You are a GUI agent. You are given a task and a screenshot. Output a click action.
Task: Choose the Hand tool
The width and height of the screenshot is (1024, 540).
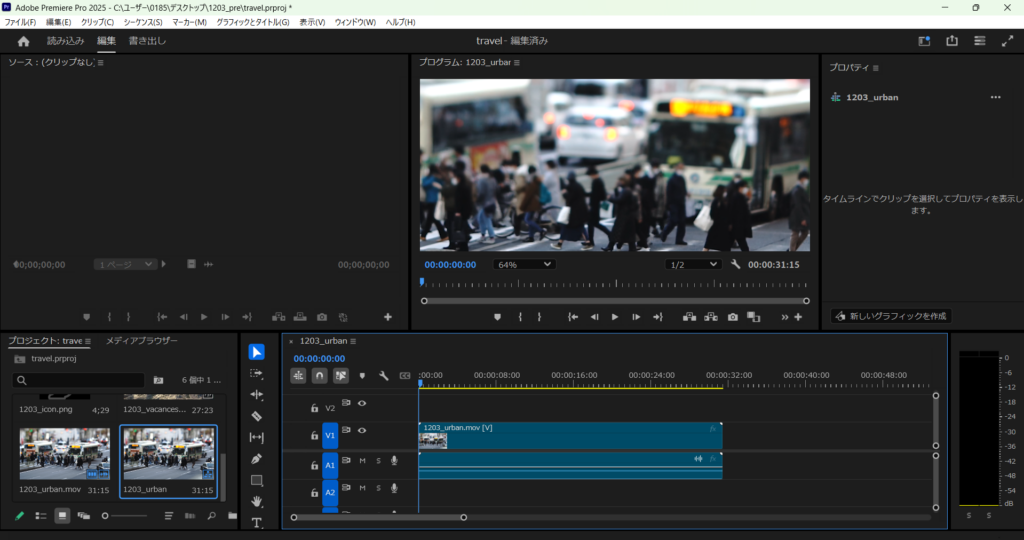tap(257, 502)
